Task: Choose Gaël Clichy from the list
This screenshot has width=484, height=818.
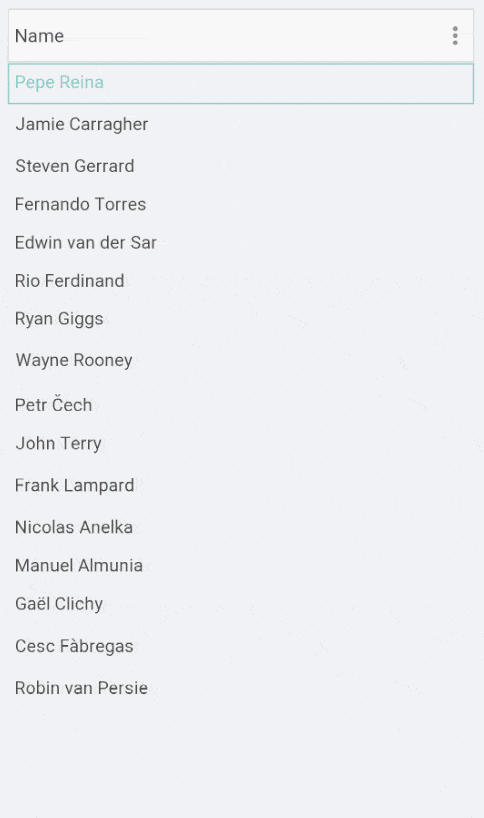Action: (241, 604)
